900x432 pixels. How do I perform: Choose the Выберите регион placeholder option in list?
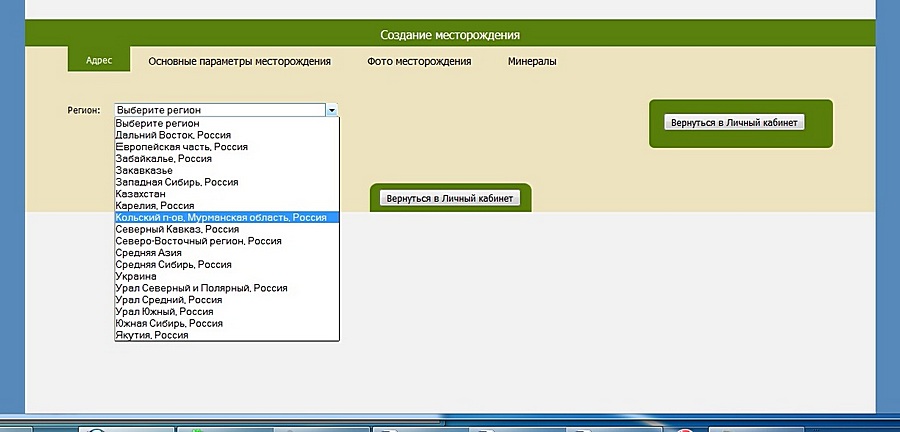pos(227,123)
